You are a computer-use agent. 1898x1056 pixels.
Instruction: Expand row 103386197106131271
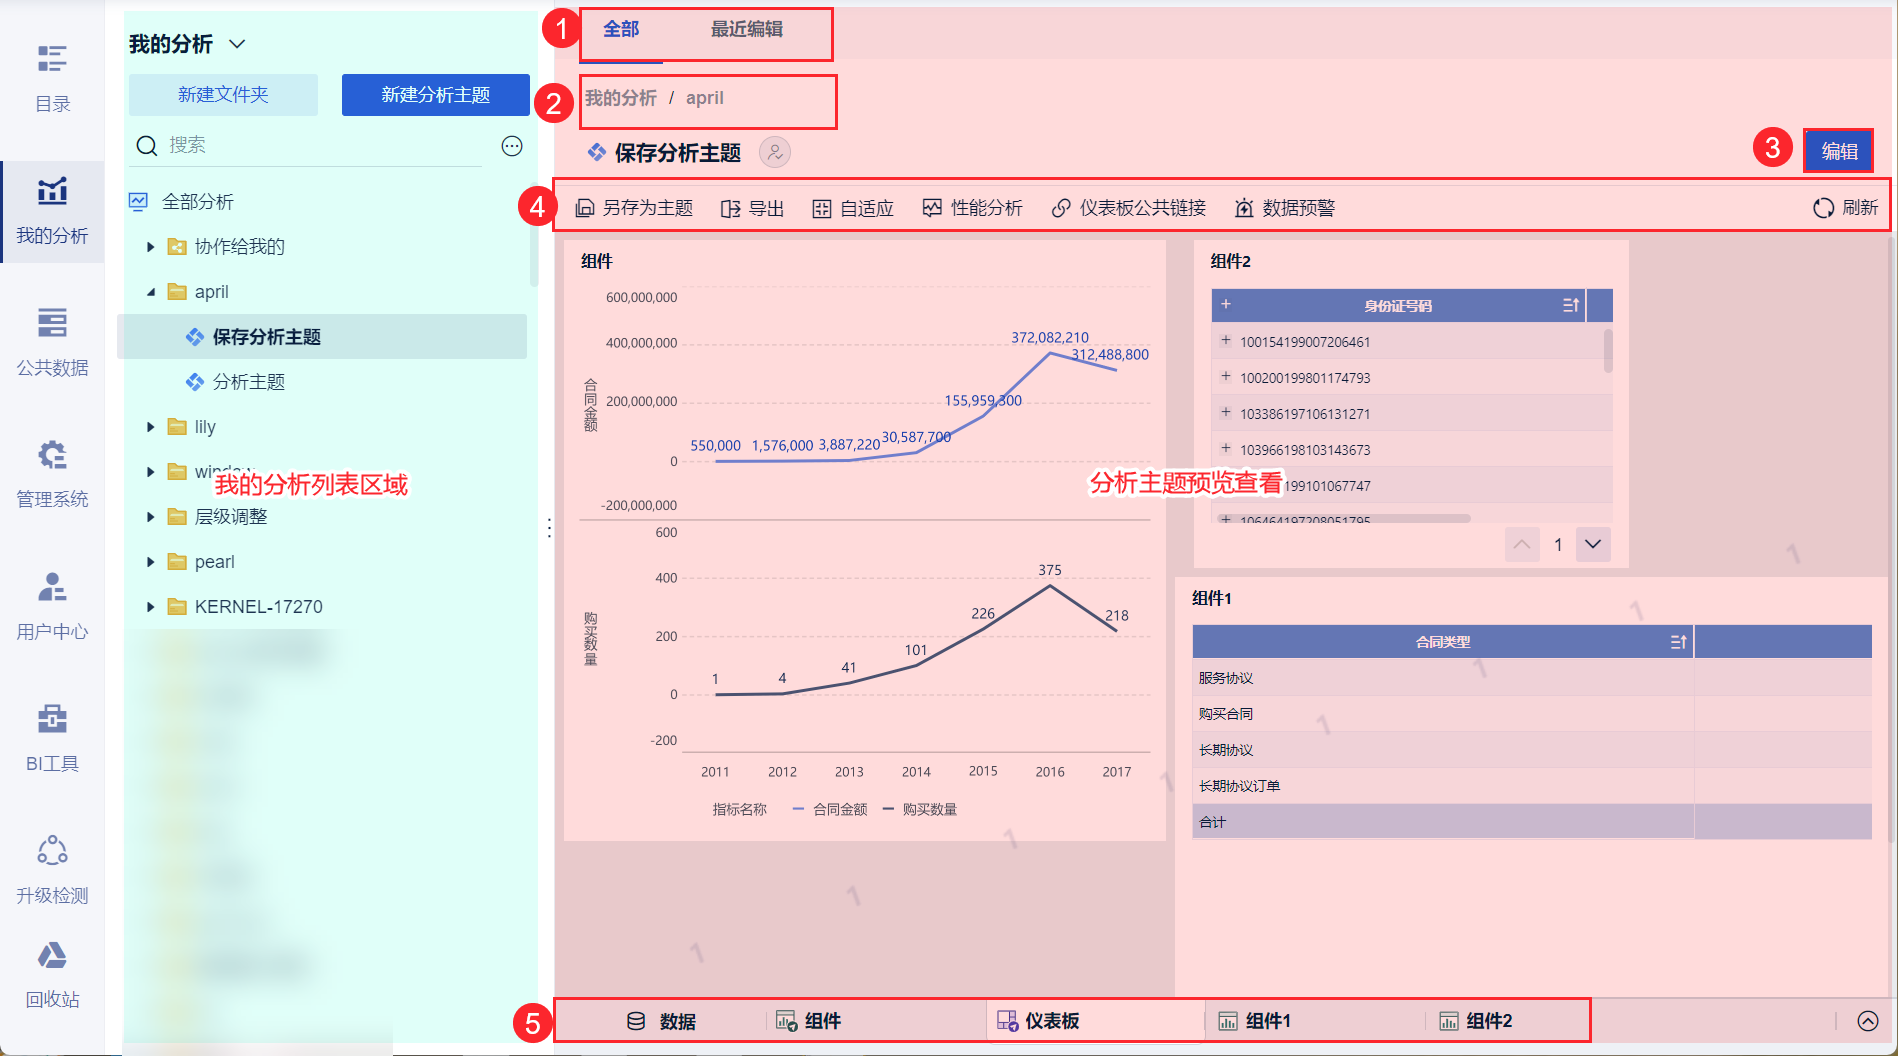pyautogui.click(x=1226, y=413)
